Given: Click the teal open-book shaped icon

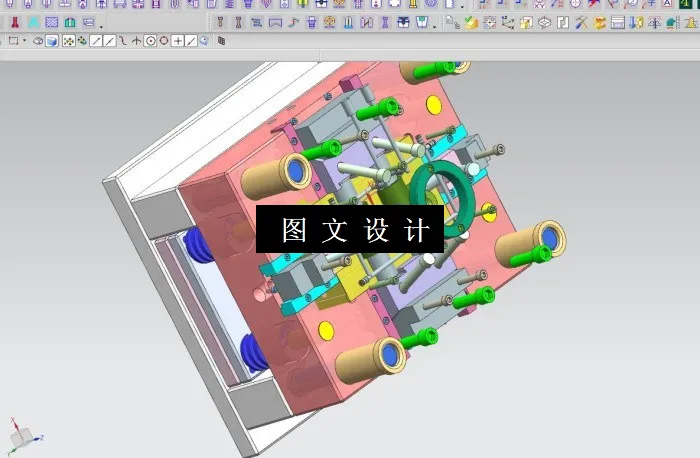Looking at the screenshot, I should click(70, 22).
